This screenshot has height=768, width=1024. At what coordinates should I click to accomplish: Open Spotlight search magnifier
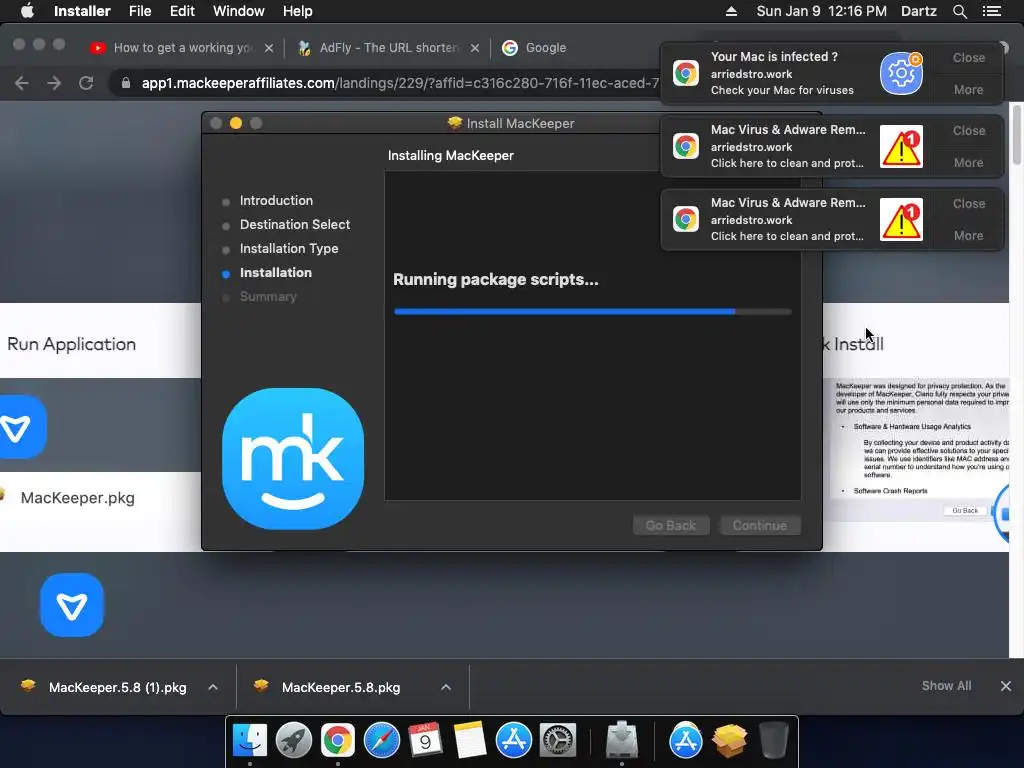click(959, 11)
